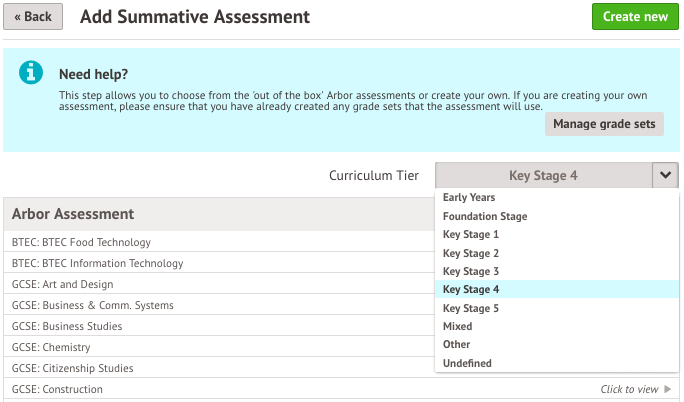This screenshot has width=684, height=402.
Task: Click the Create new button
Action: 635,17
